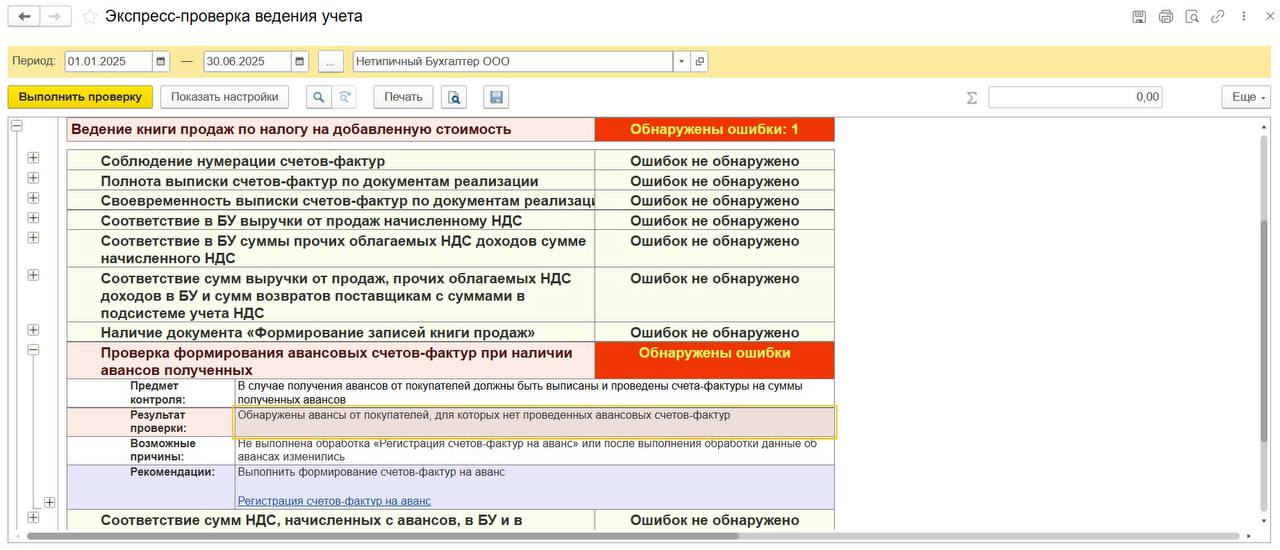This screenshot has width=1280, height=550.
Task: Select Выполнить формирование счетов-фактур на аванс text
Action: point(371,472)
